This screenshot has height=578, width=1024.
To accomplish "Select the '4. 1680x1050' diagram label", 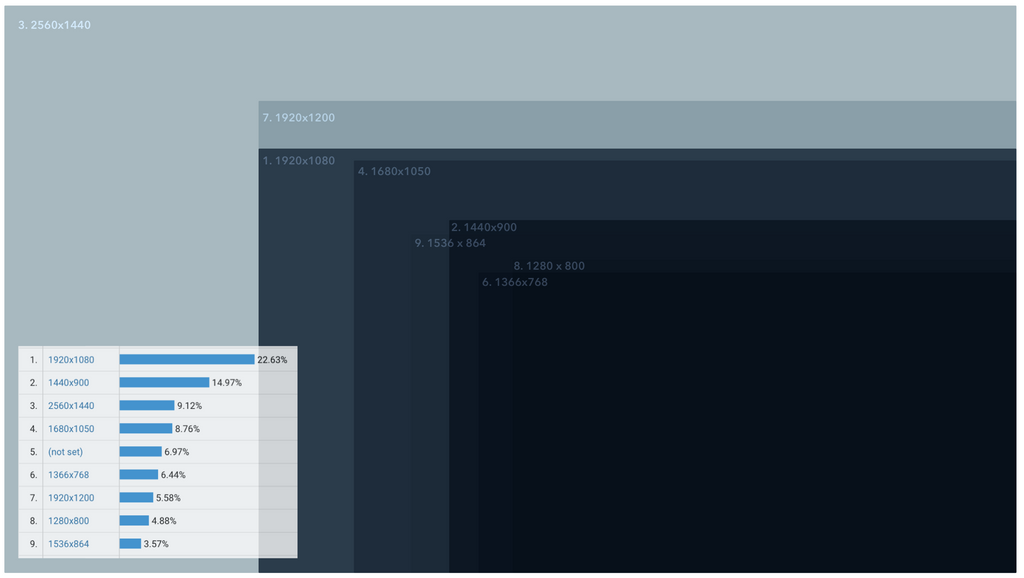I will (394, 172).
